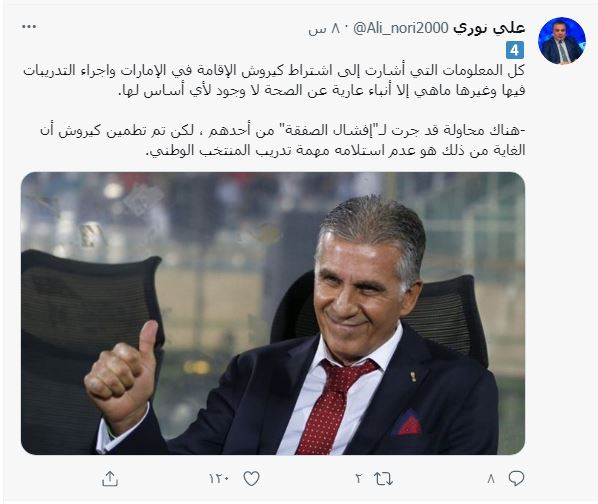This screenshot has width=598, height=504.
Task: Click the display name علي نوري
Action: 489,28
